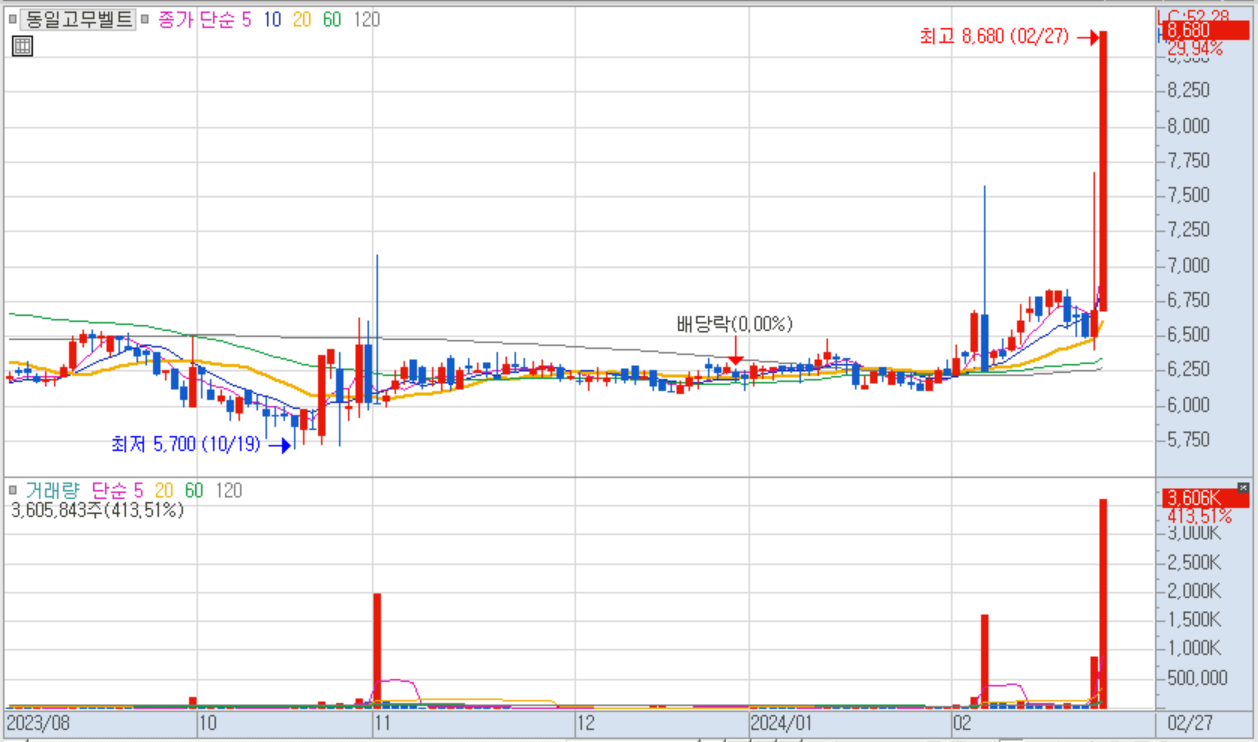This screenshot has height=742, width=1258.
Task: Click the 거래량 volume indicator label
Action: (52, 491)
